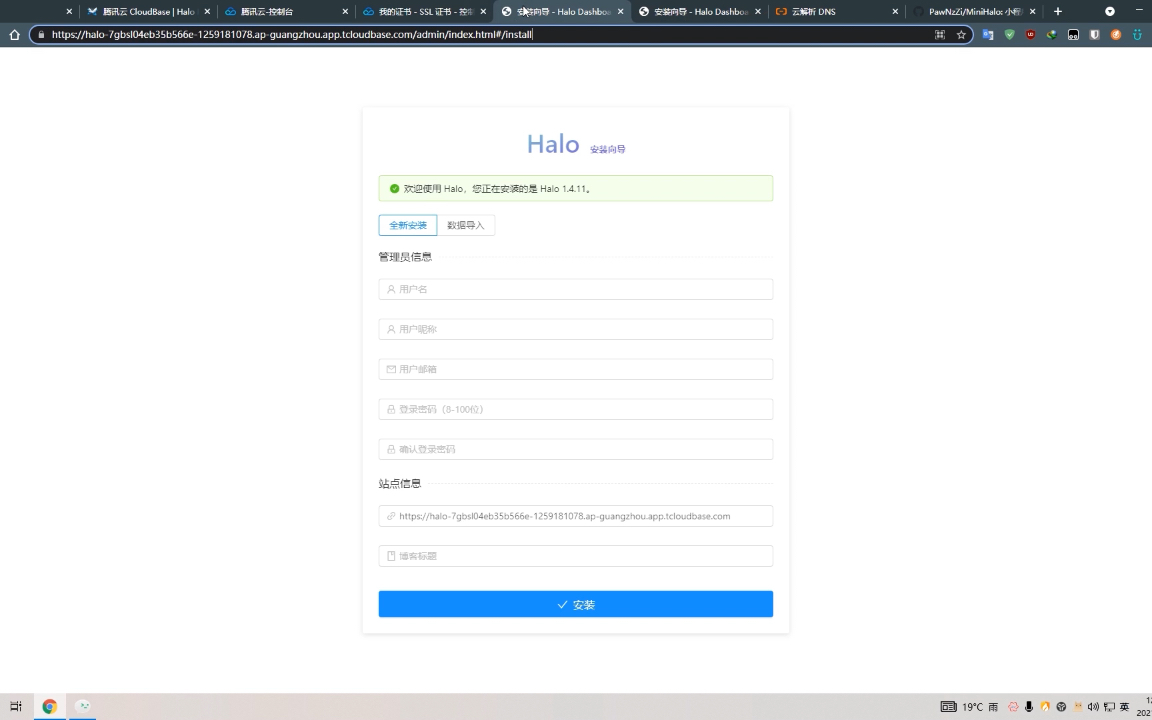This screenshot has height=720, width=1152.
Task: Bookmark this page with the star icon
Action: point(961,34)
